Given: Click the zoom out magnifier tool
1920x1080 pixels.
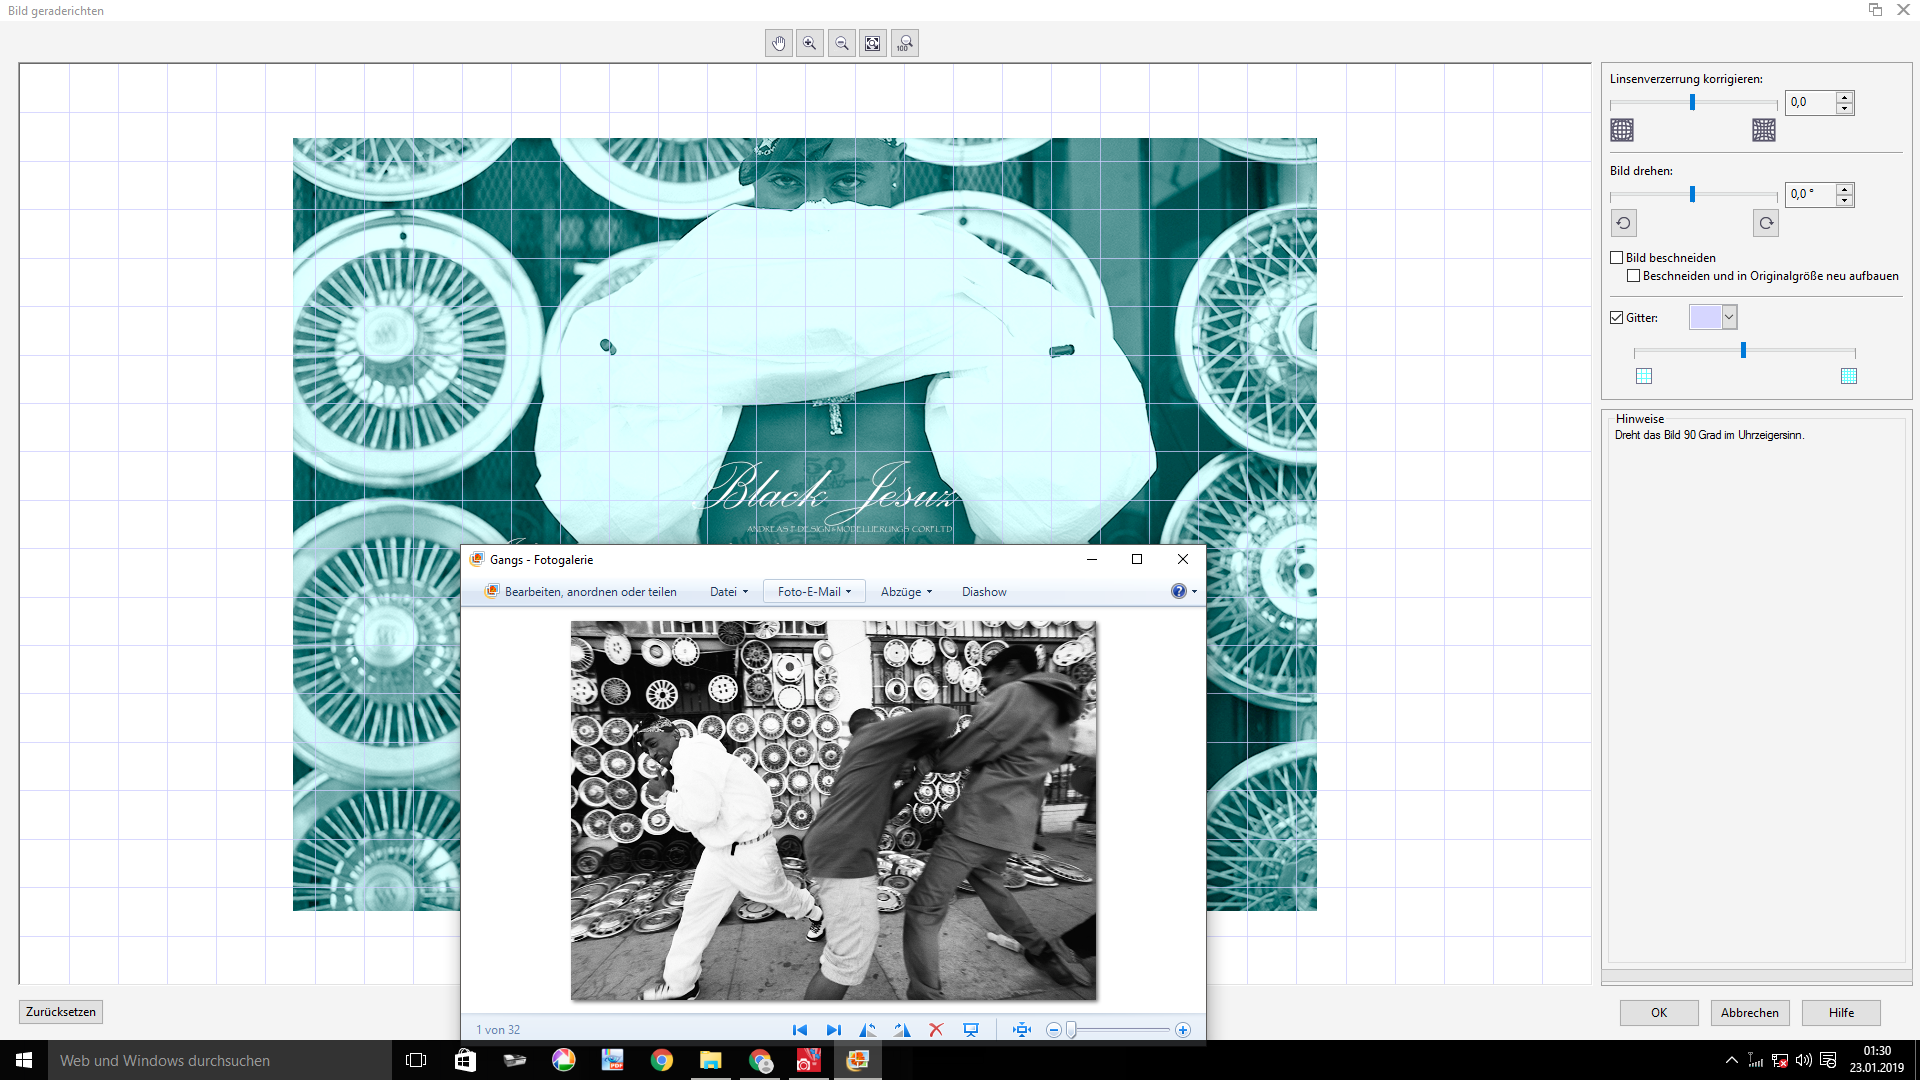Looking at the screenshot, I should click(x=842, y=43).
